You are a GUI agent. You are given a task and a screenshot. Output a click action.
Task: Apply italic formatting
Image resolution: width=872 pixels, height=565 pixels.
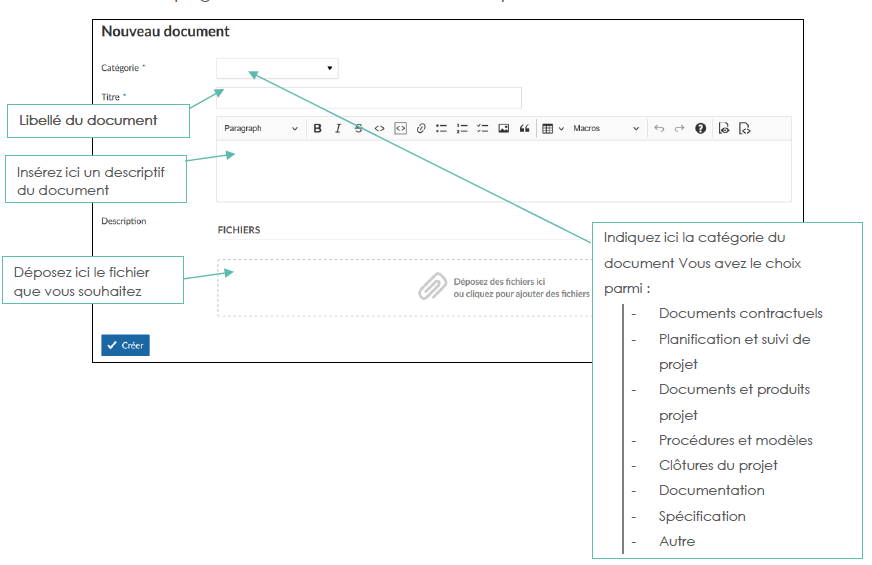click(338, 129)
